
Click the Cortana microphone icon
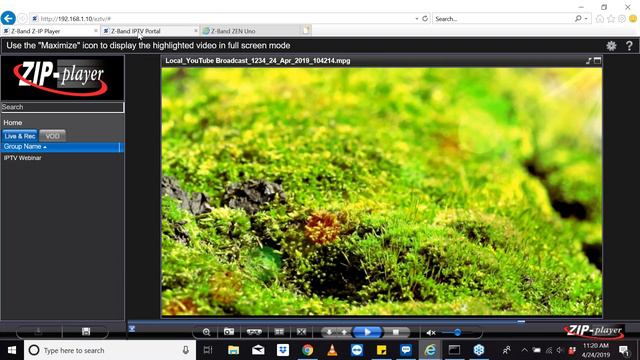pyautogui.click(x=185, y=350)
